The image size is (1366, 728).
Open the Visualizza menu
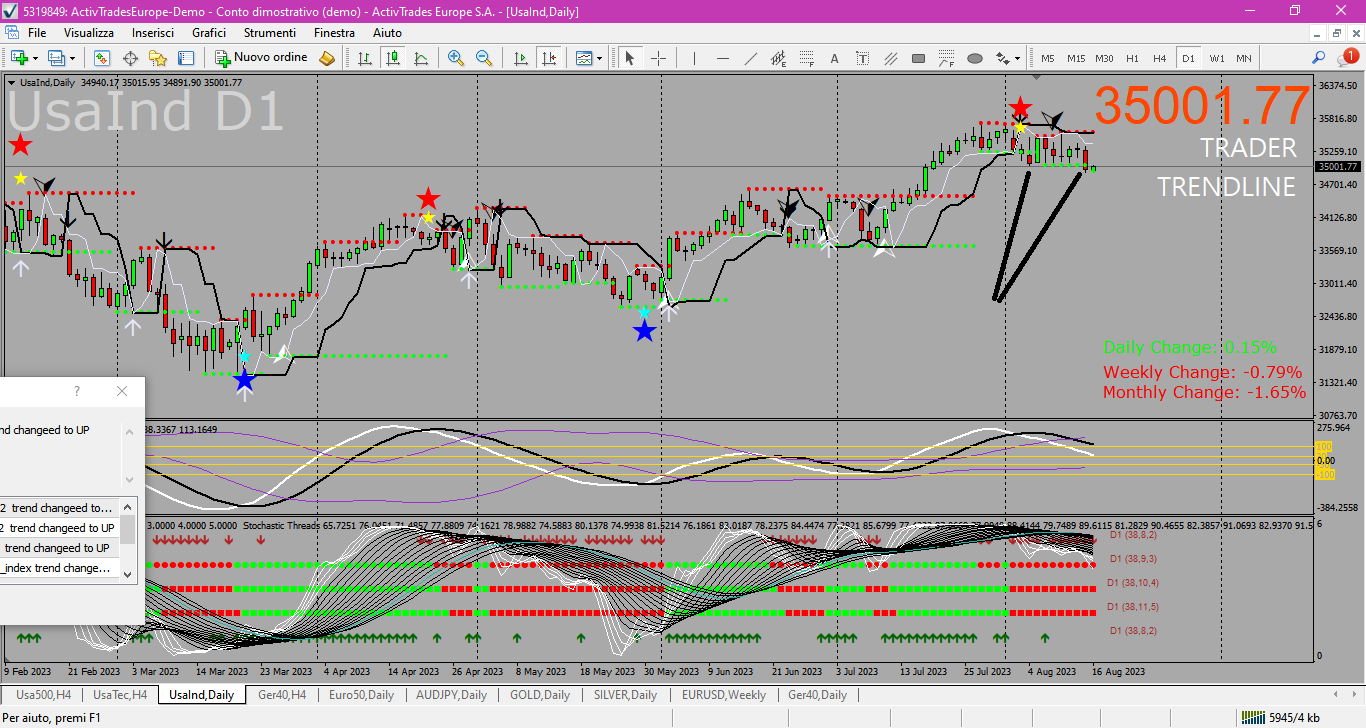pos(89,33)
